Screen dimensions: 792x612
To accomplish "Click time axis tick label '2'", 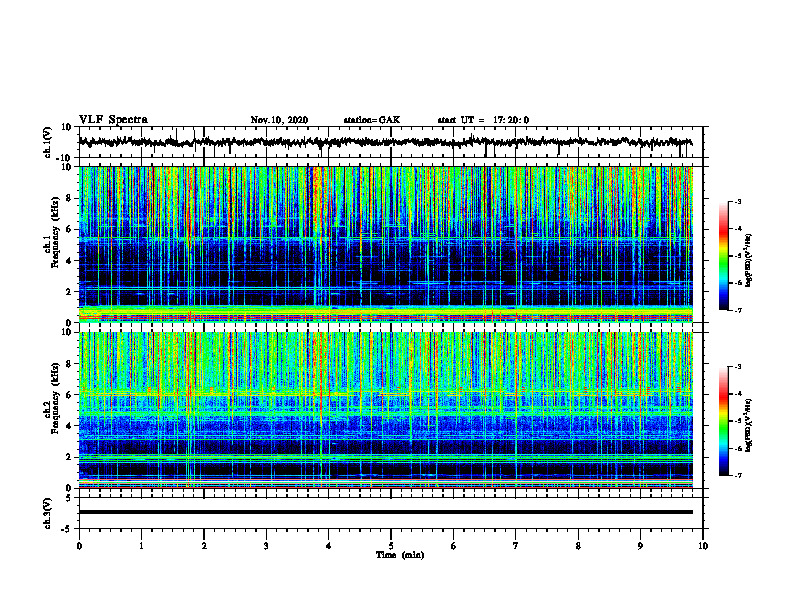I will [x=204, y=546].
